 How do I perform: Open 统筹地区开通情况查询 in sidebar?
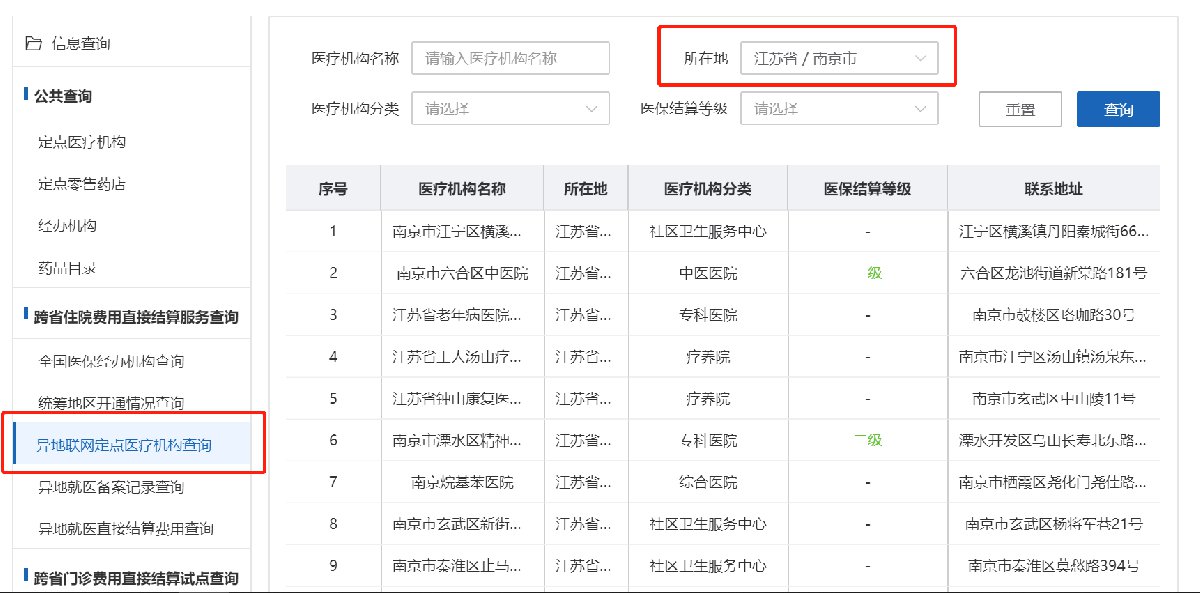[x=111, y=403]
